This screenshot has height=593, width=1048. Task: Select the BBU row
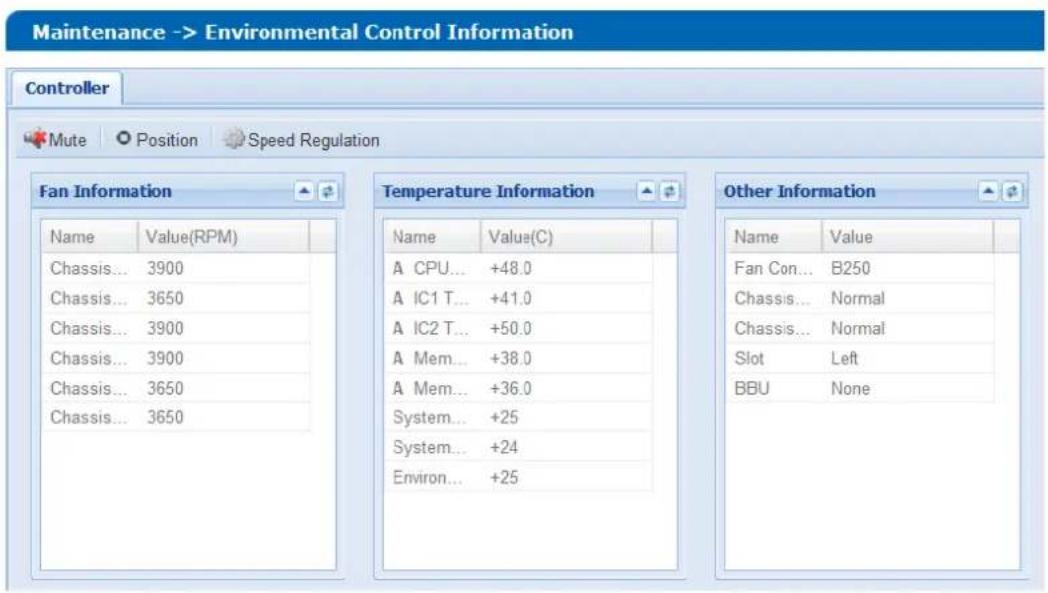click(x=860, y=388)
